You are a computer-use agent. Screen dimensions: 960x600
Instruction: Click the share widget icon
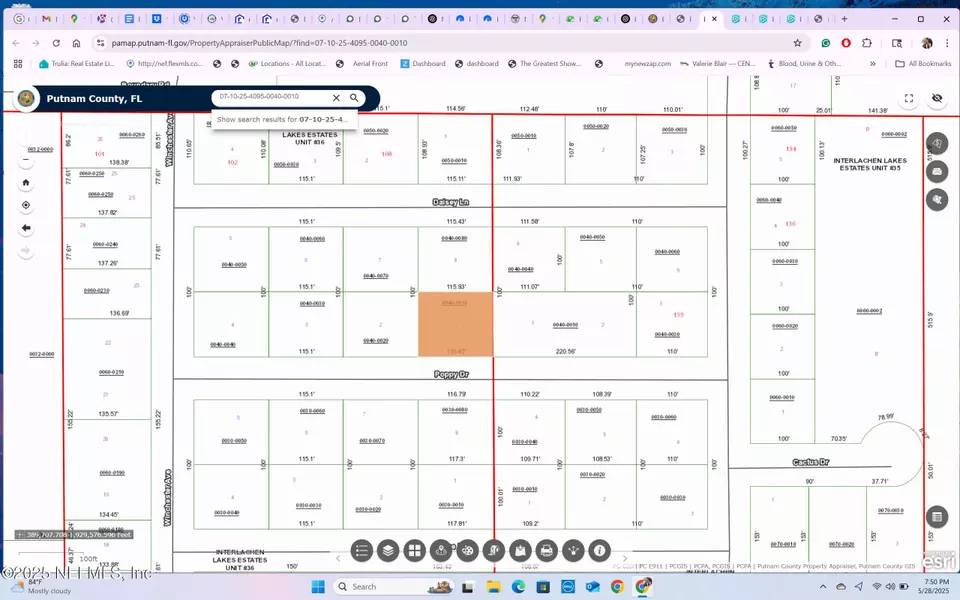(x=573, y=550)
